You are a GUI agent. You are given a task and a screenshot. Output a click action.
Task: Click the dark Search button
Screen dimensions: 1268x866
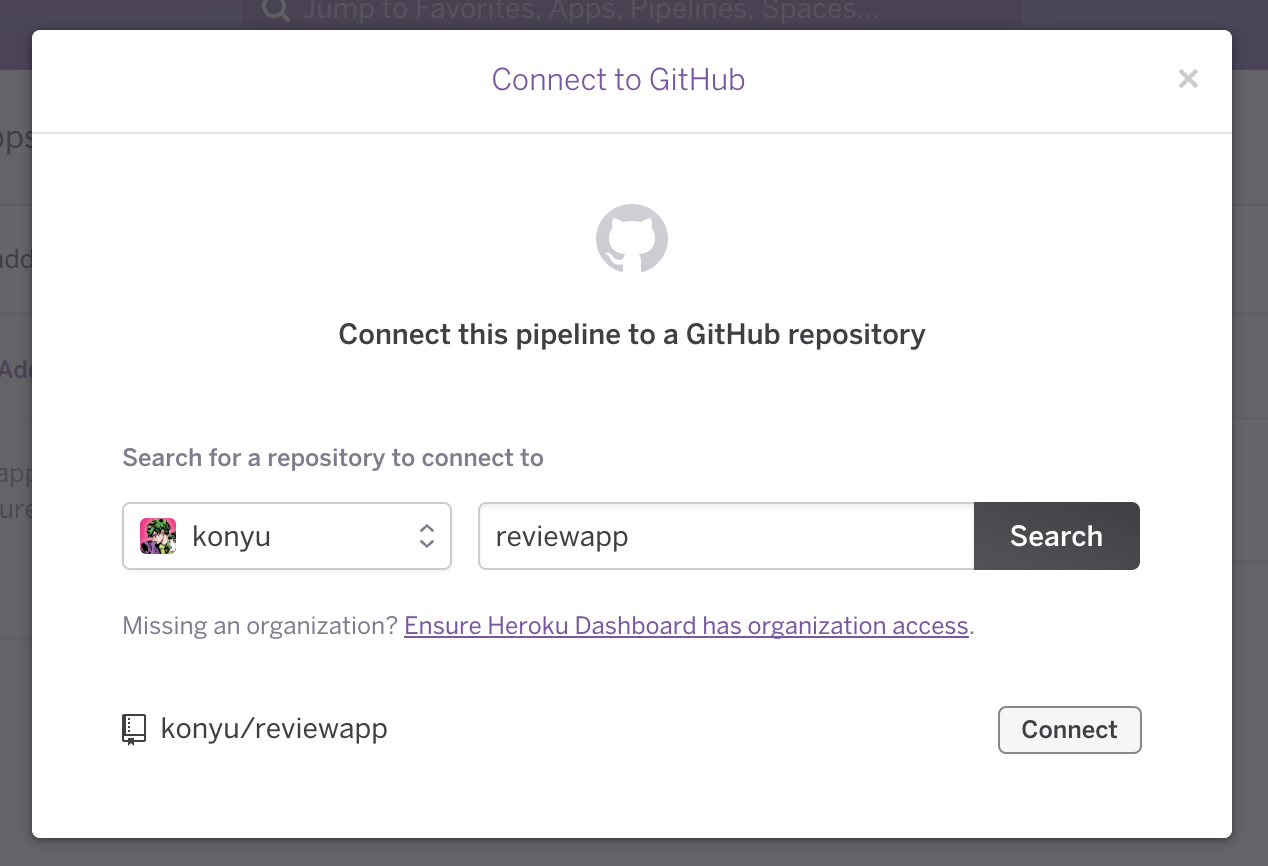pyautogui.click(x=1056, y=536)
